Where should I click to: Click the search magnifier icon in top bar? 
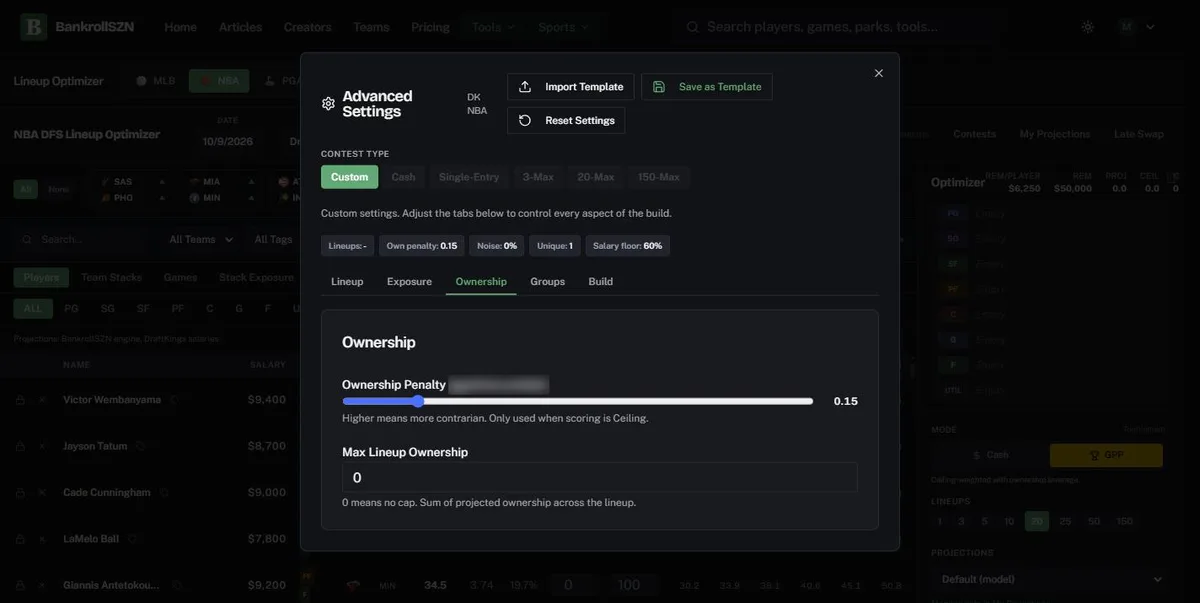click(693, 27)
